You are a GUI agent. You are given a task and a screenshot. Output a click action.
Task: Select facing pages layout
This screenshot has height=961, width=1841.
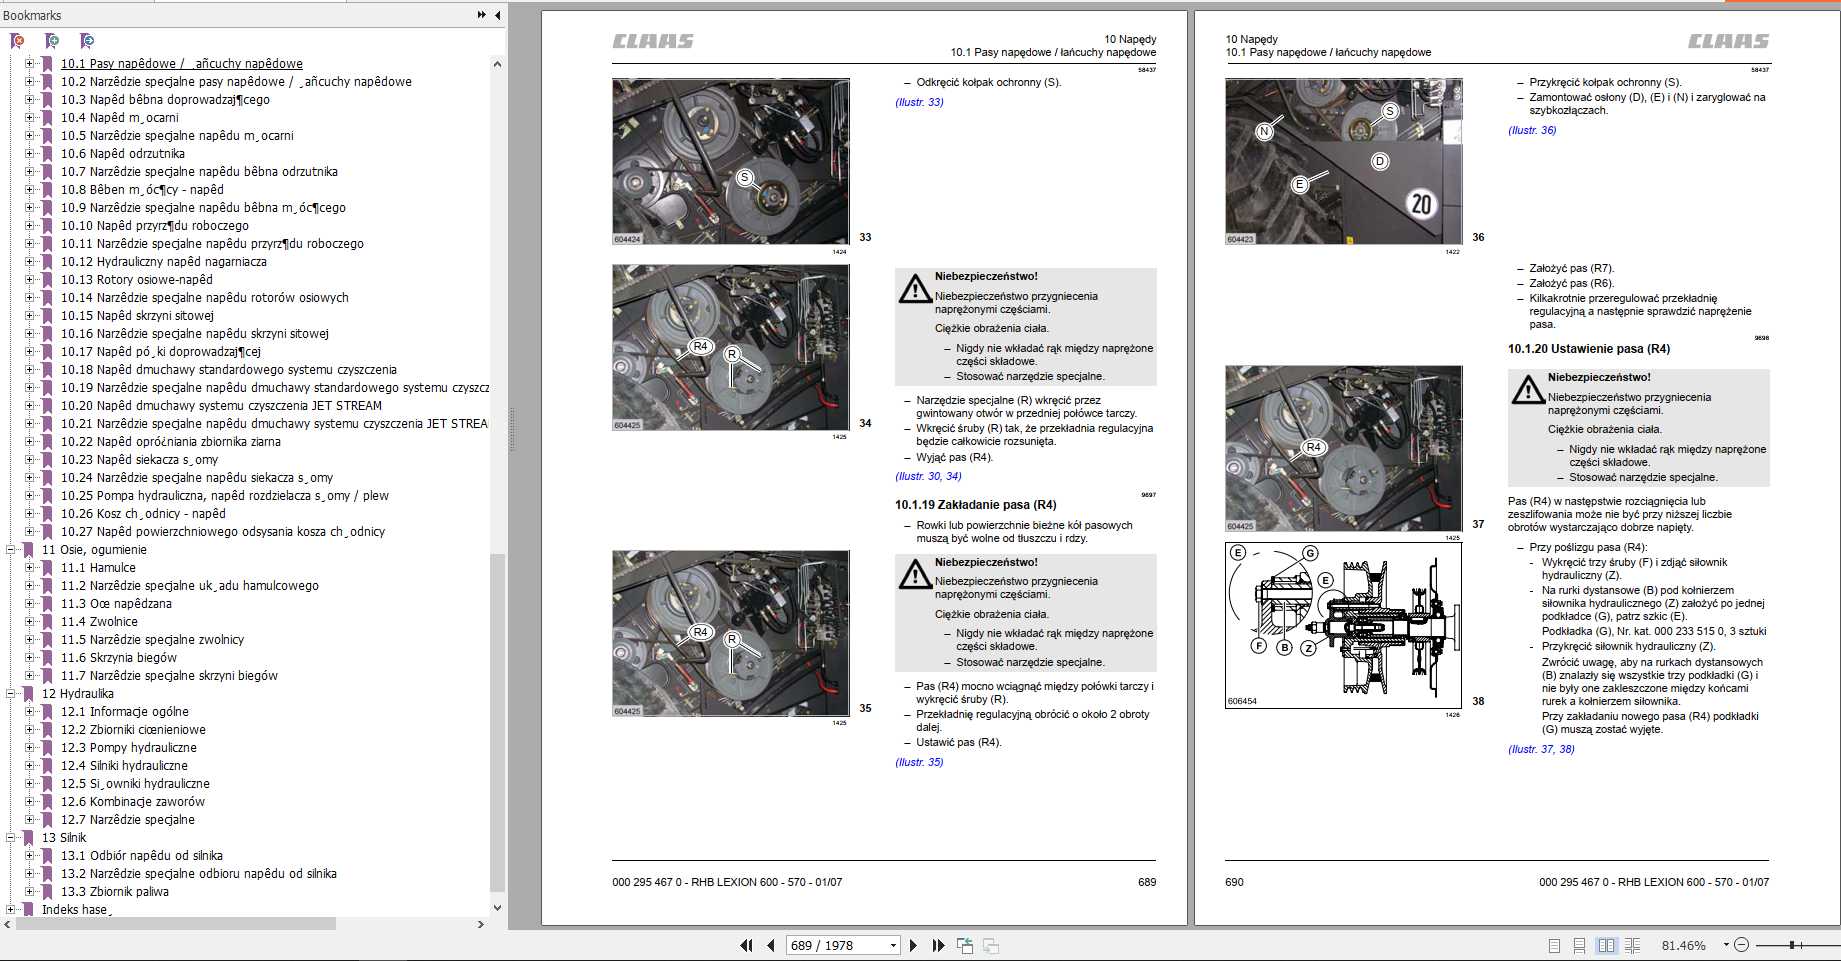point(1606,945)
